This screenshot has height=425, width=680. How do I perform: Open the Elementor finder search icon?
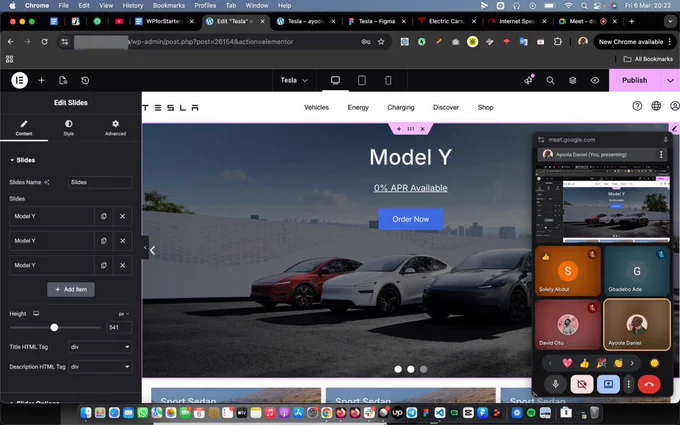pos(550,80)
